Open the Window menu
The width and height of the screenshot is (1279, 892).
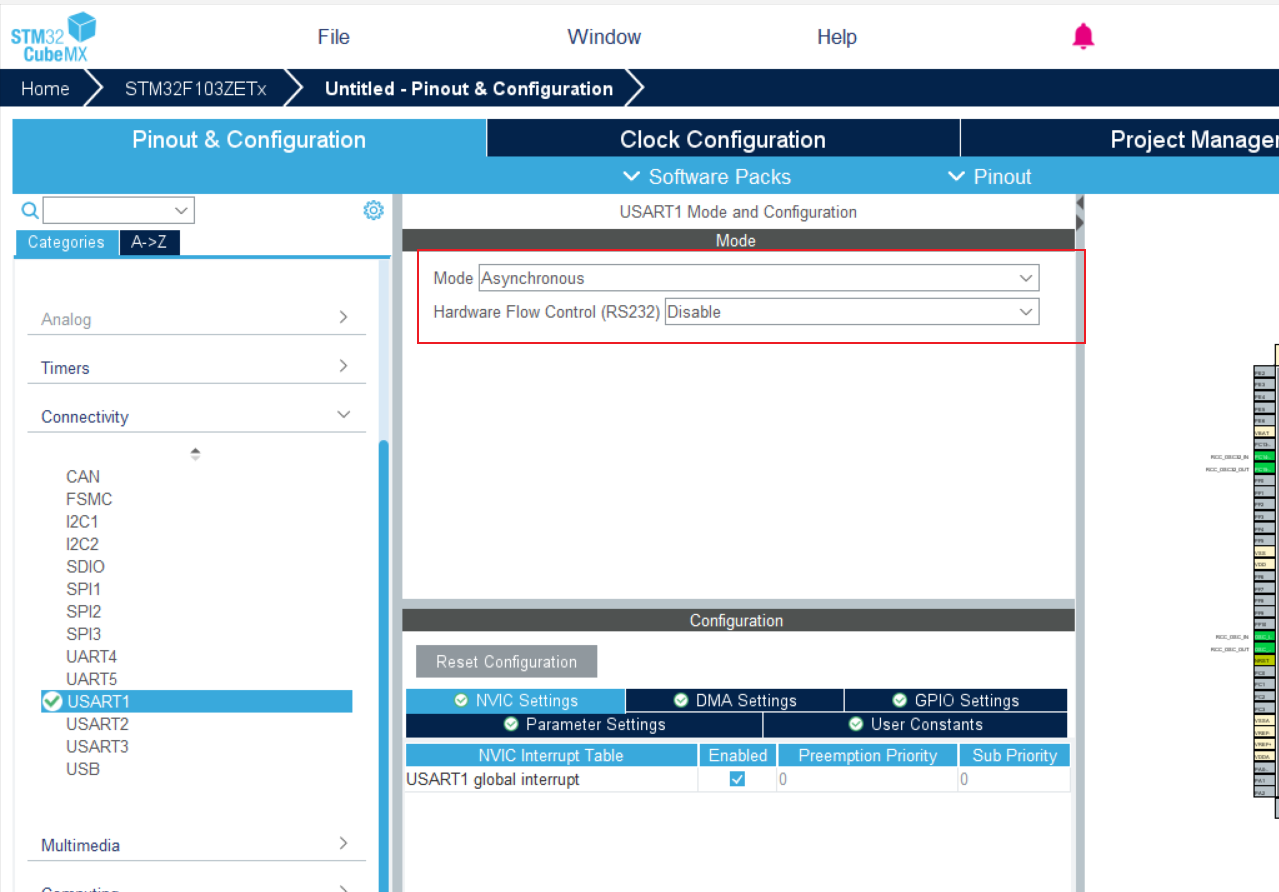pos(604,37)
